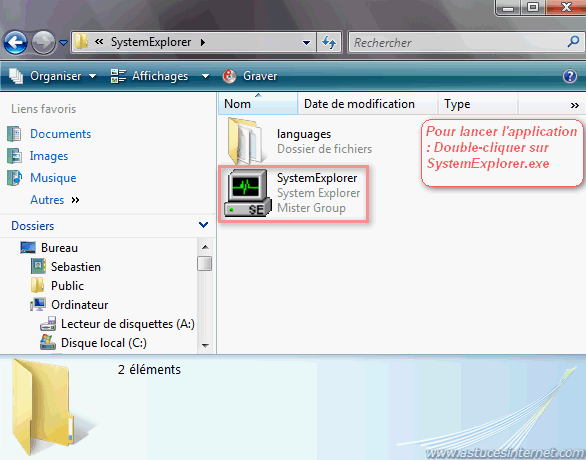Select Bureau in folder tree

pyautogui.click(x=59, y=248)
